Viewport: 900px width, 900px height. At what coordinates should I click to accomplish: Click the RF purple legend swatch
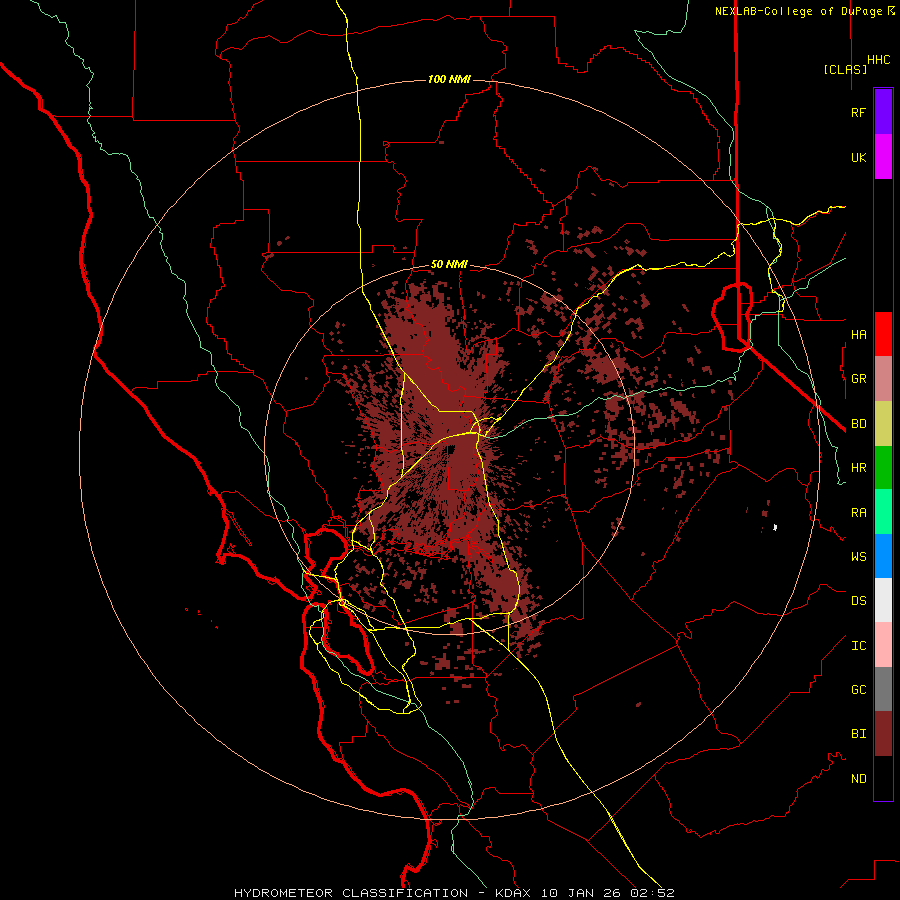tap(883, 112)
